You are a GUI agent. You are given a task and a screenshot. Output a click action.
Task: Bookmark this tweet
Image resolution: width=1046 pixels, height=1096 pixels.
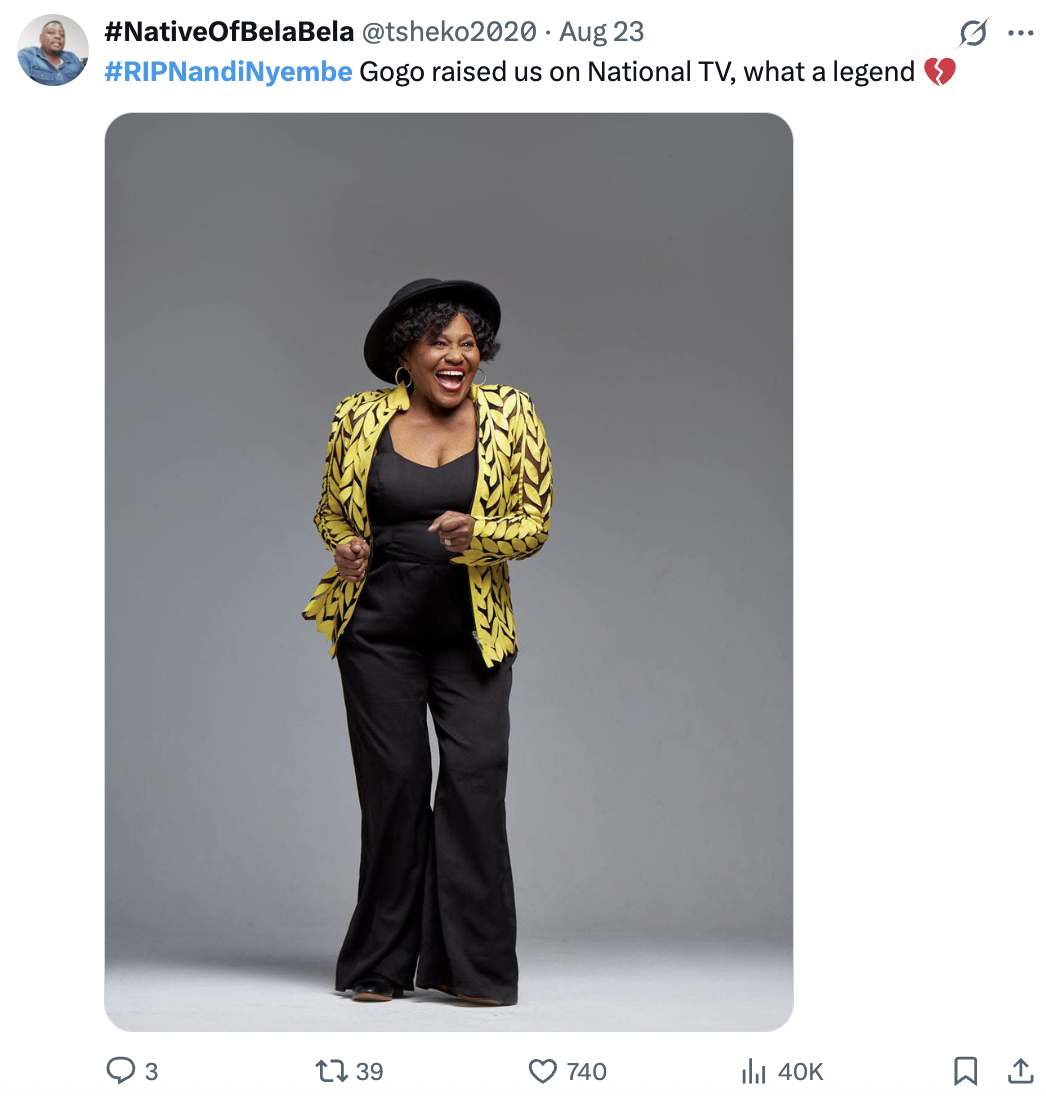965,1070
